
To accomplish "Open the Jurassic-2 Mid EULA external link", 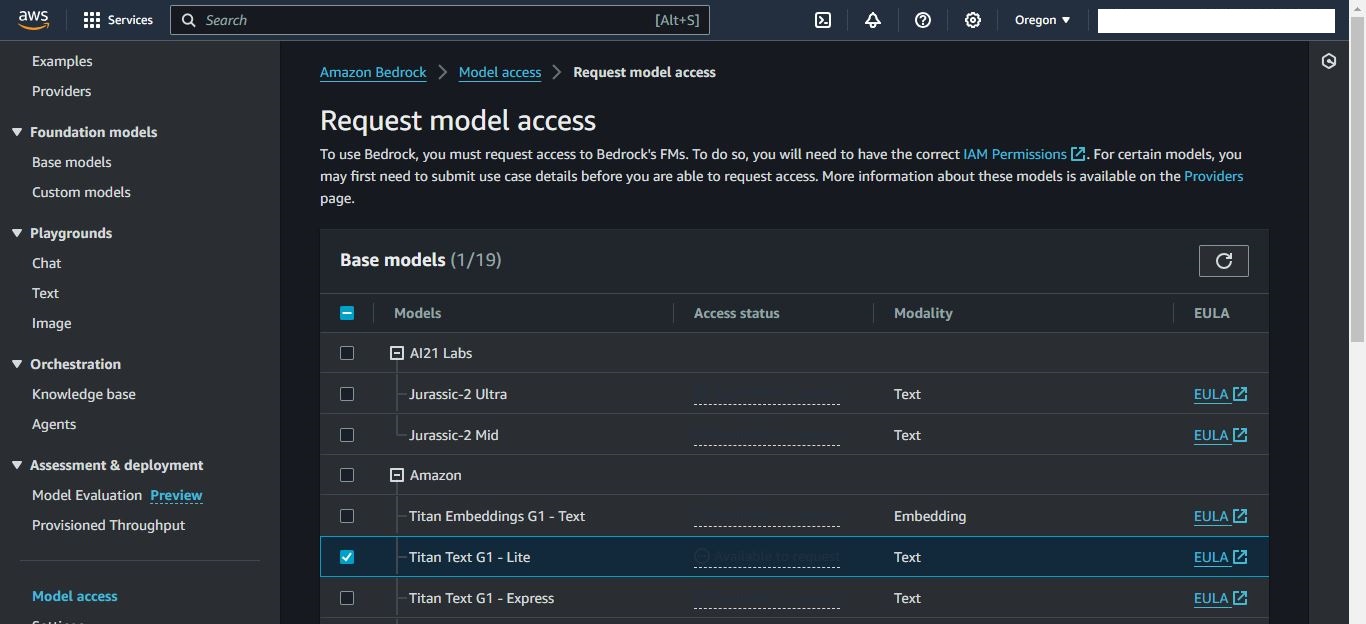I will 1220,435.
